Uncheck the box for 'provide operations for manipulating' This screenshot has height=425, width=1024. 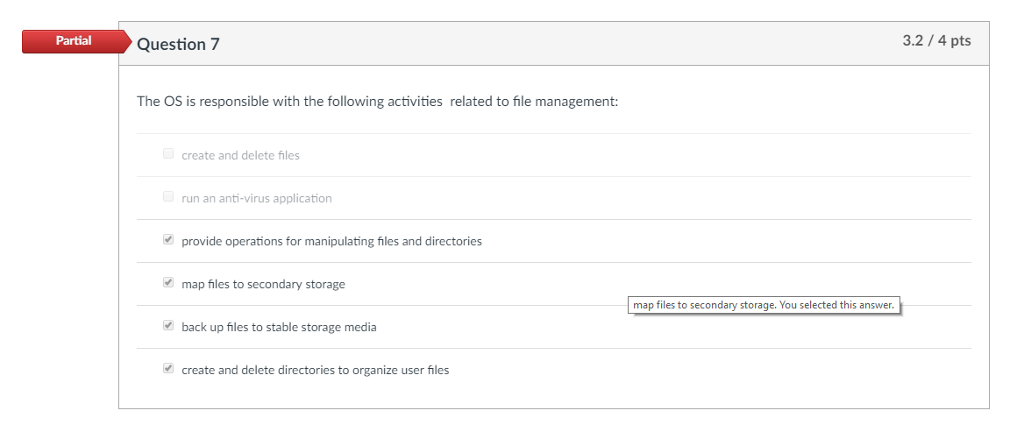[168, 240]
